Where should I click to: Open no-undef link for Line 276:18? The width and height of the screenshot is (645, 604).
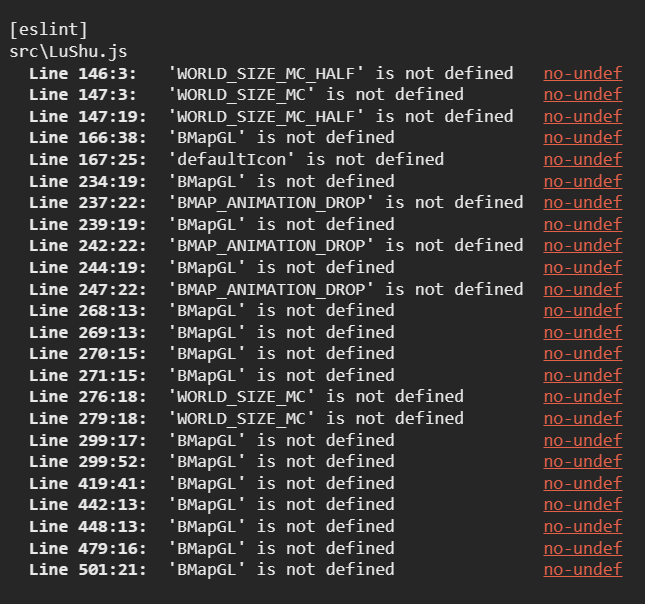click(583, 397)
